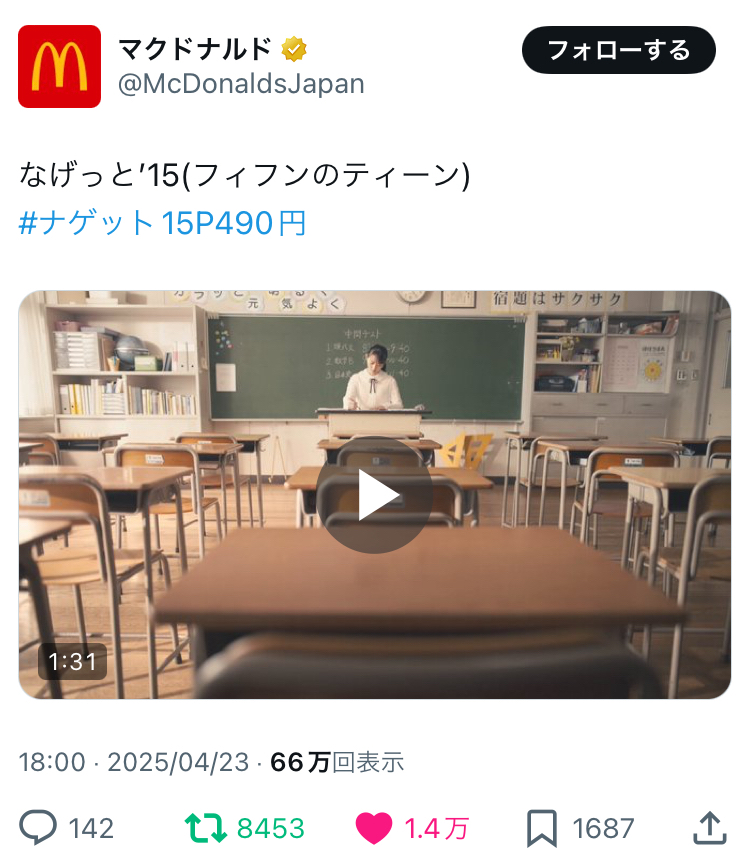This screenshot has height=868, width=750.
Task: Repost using the green retweet arrows icon
Action: (x=205, y=828)
